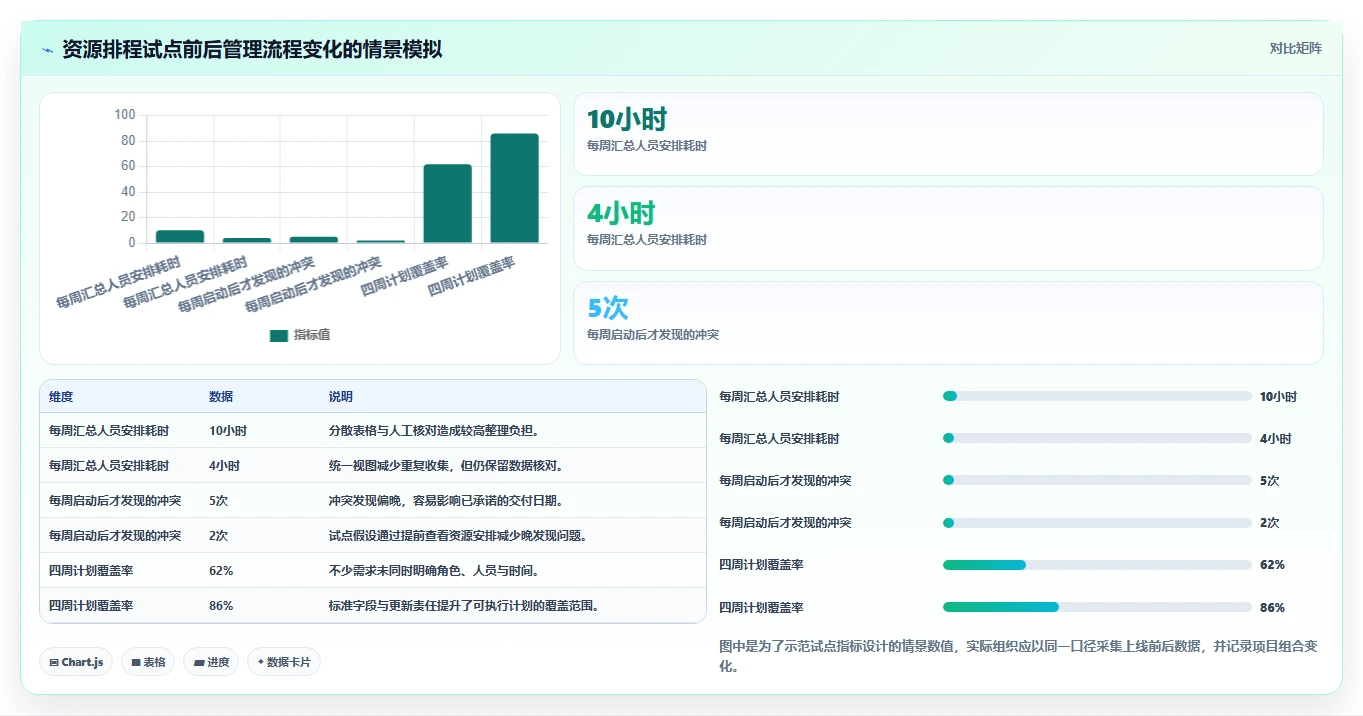Click the footnote starting with 图中是为了示范试点指标设计

click(1018, 656)
